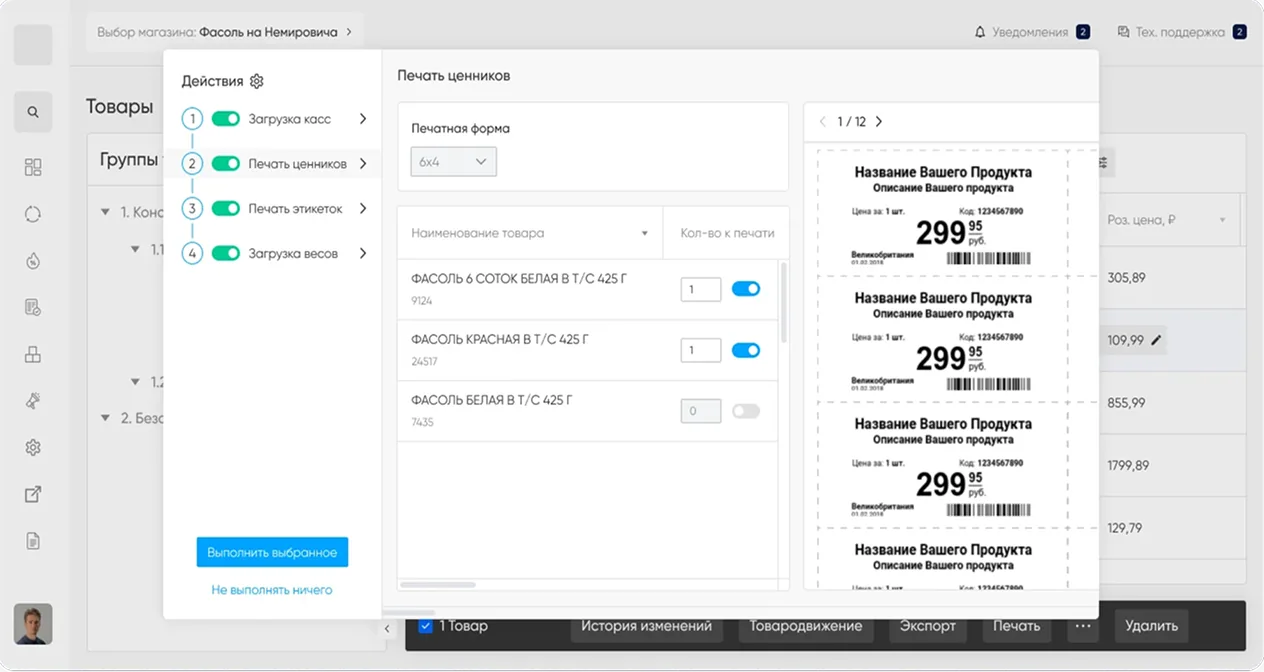
Task: Toggle the Загрузка весов switch
Action: tap(226, 253)
